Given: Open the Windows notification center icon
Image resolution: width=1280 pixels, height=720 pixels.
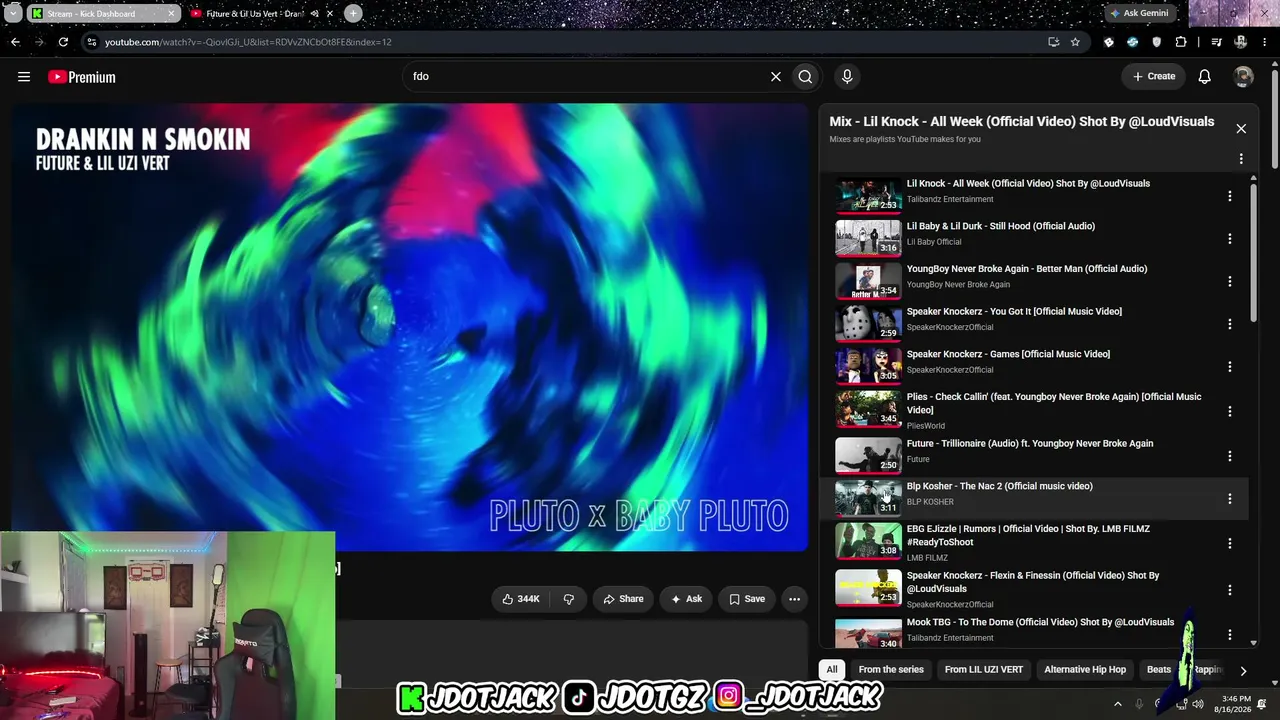Looking at the screenshot, I should click(1262, 704).
